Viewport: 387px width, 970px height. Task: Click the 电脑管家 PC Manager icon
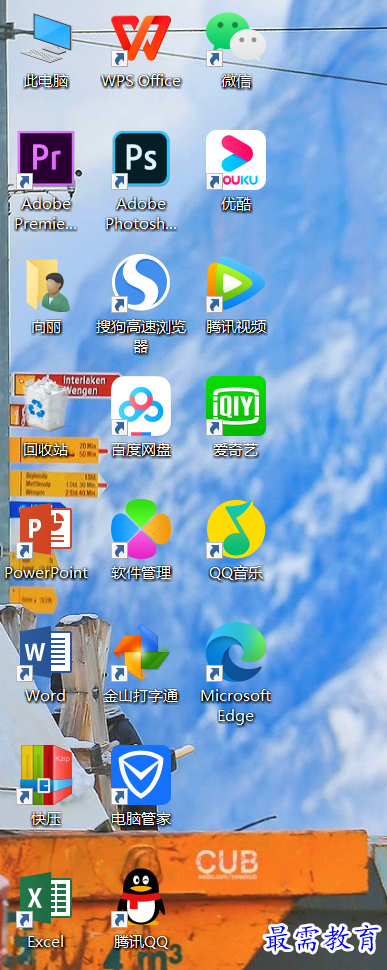pos(141,775)
